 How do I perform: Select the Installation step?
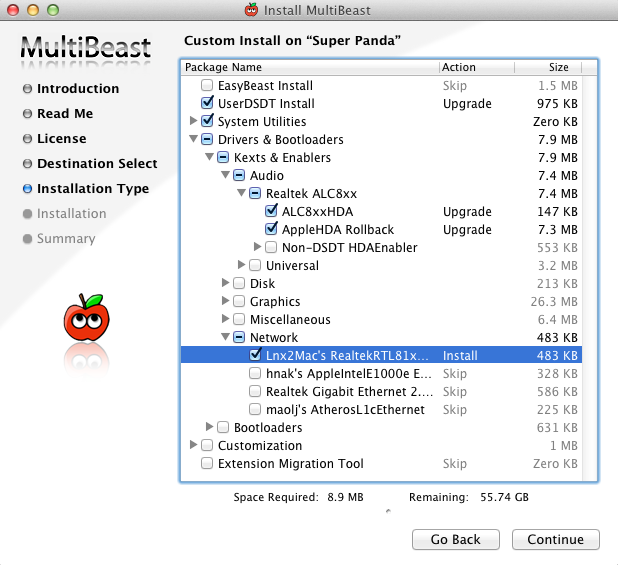pyautogui.click(x=71, y=214)
